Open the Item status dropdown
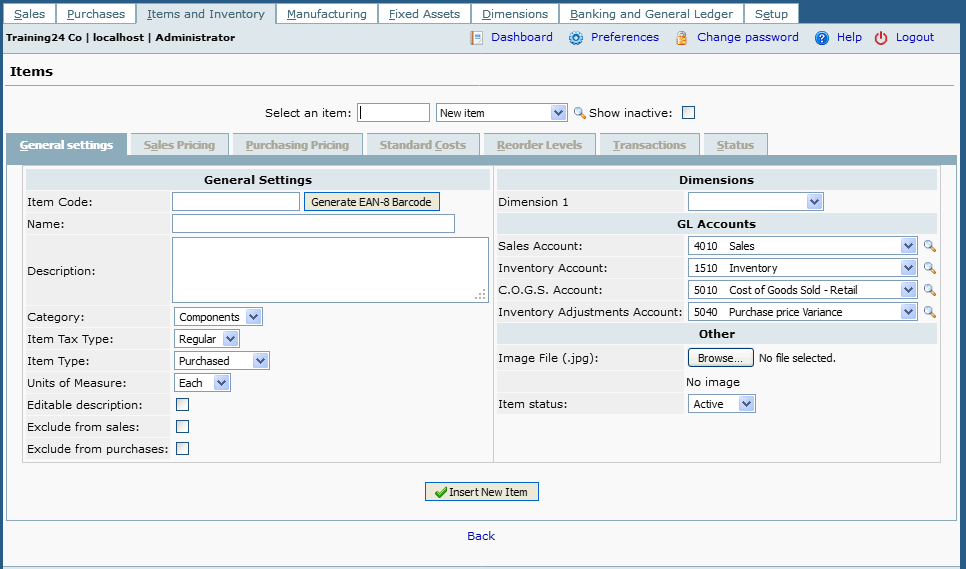Screen dimensions: 966x569 (x=722, y=404)
